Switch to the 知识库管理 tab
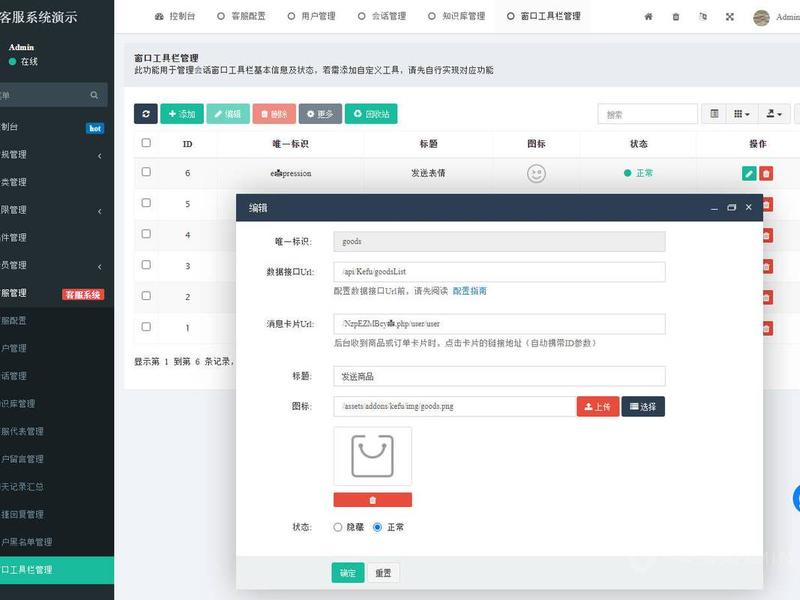The height and width of the screenshot is (600, 800). 456,16
